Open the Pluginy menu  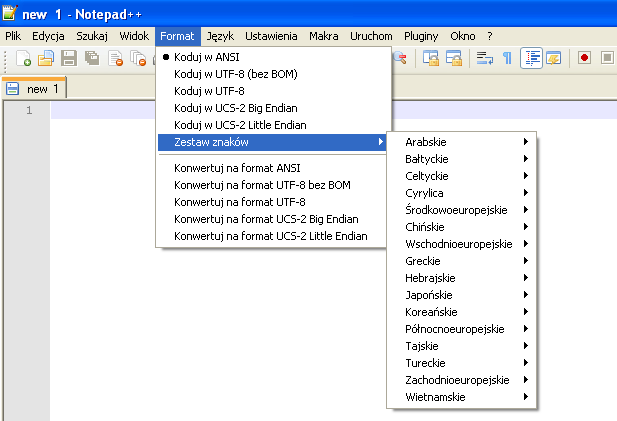tap(421, 36)
